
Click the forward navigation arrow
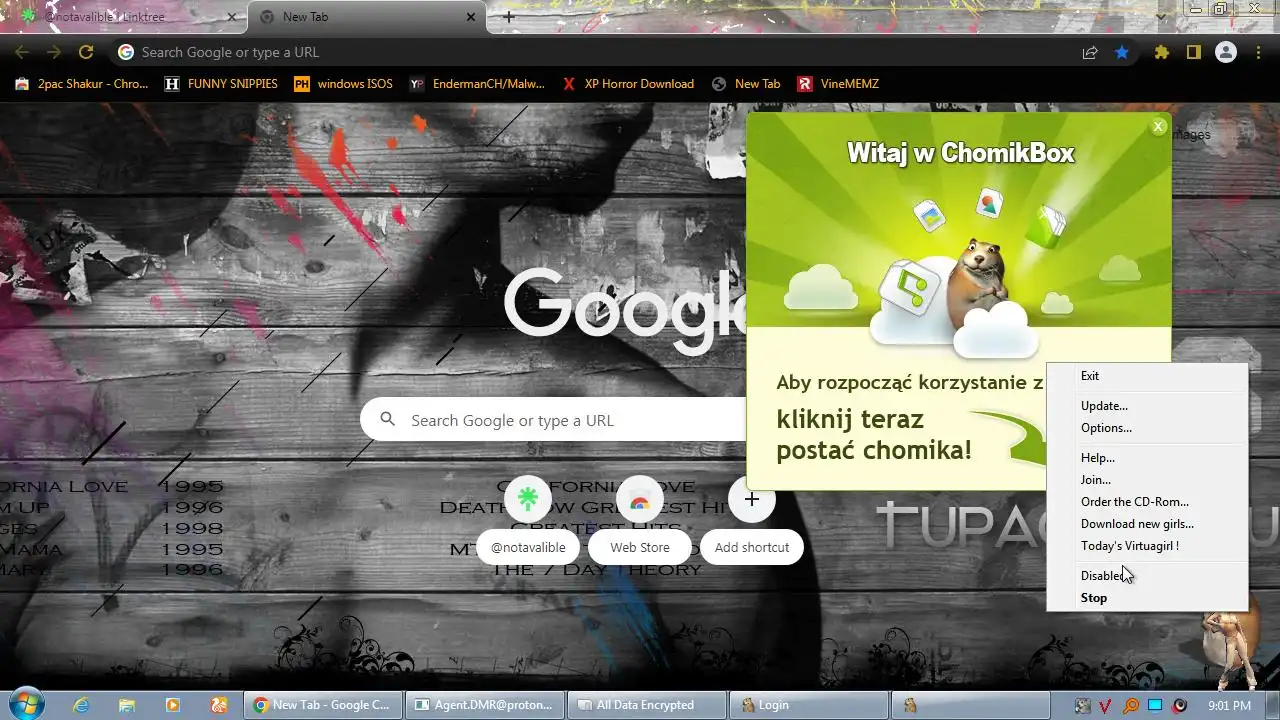(x=54, y=52)
